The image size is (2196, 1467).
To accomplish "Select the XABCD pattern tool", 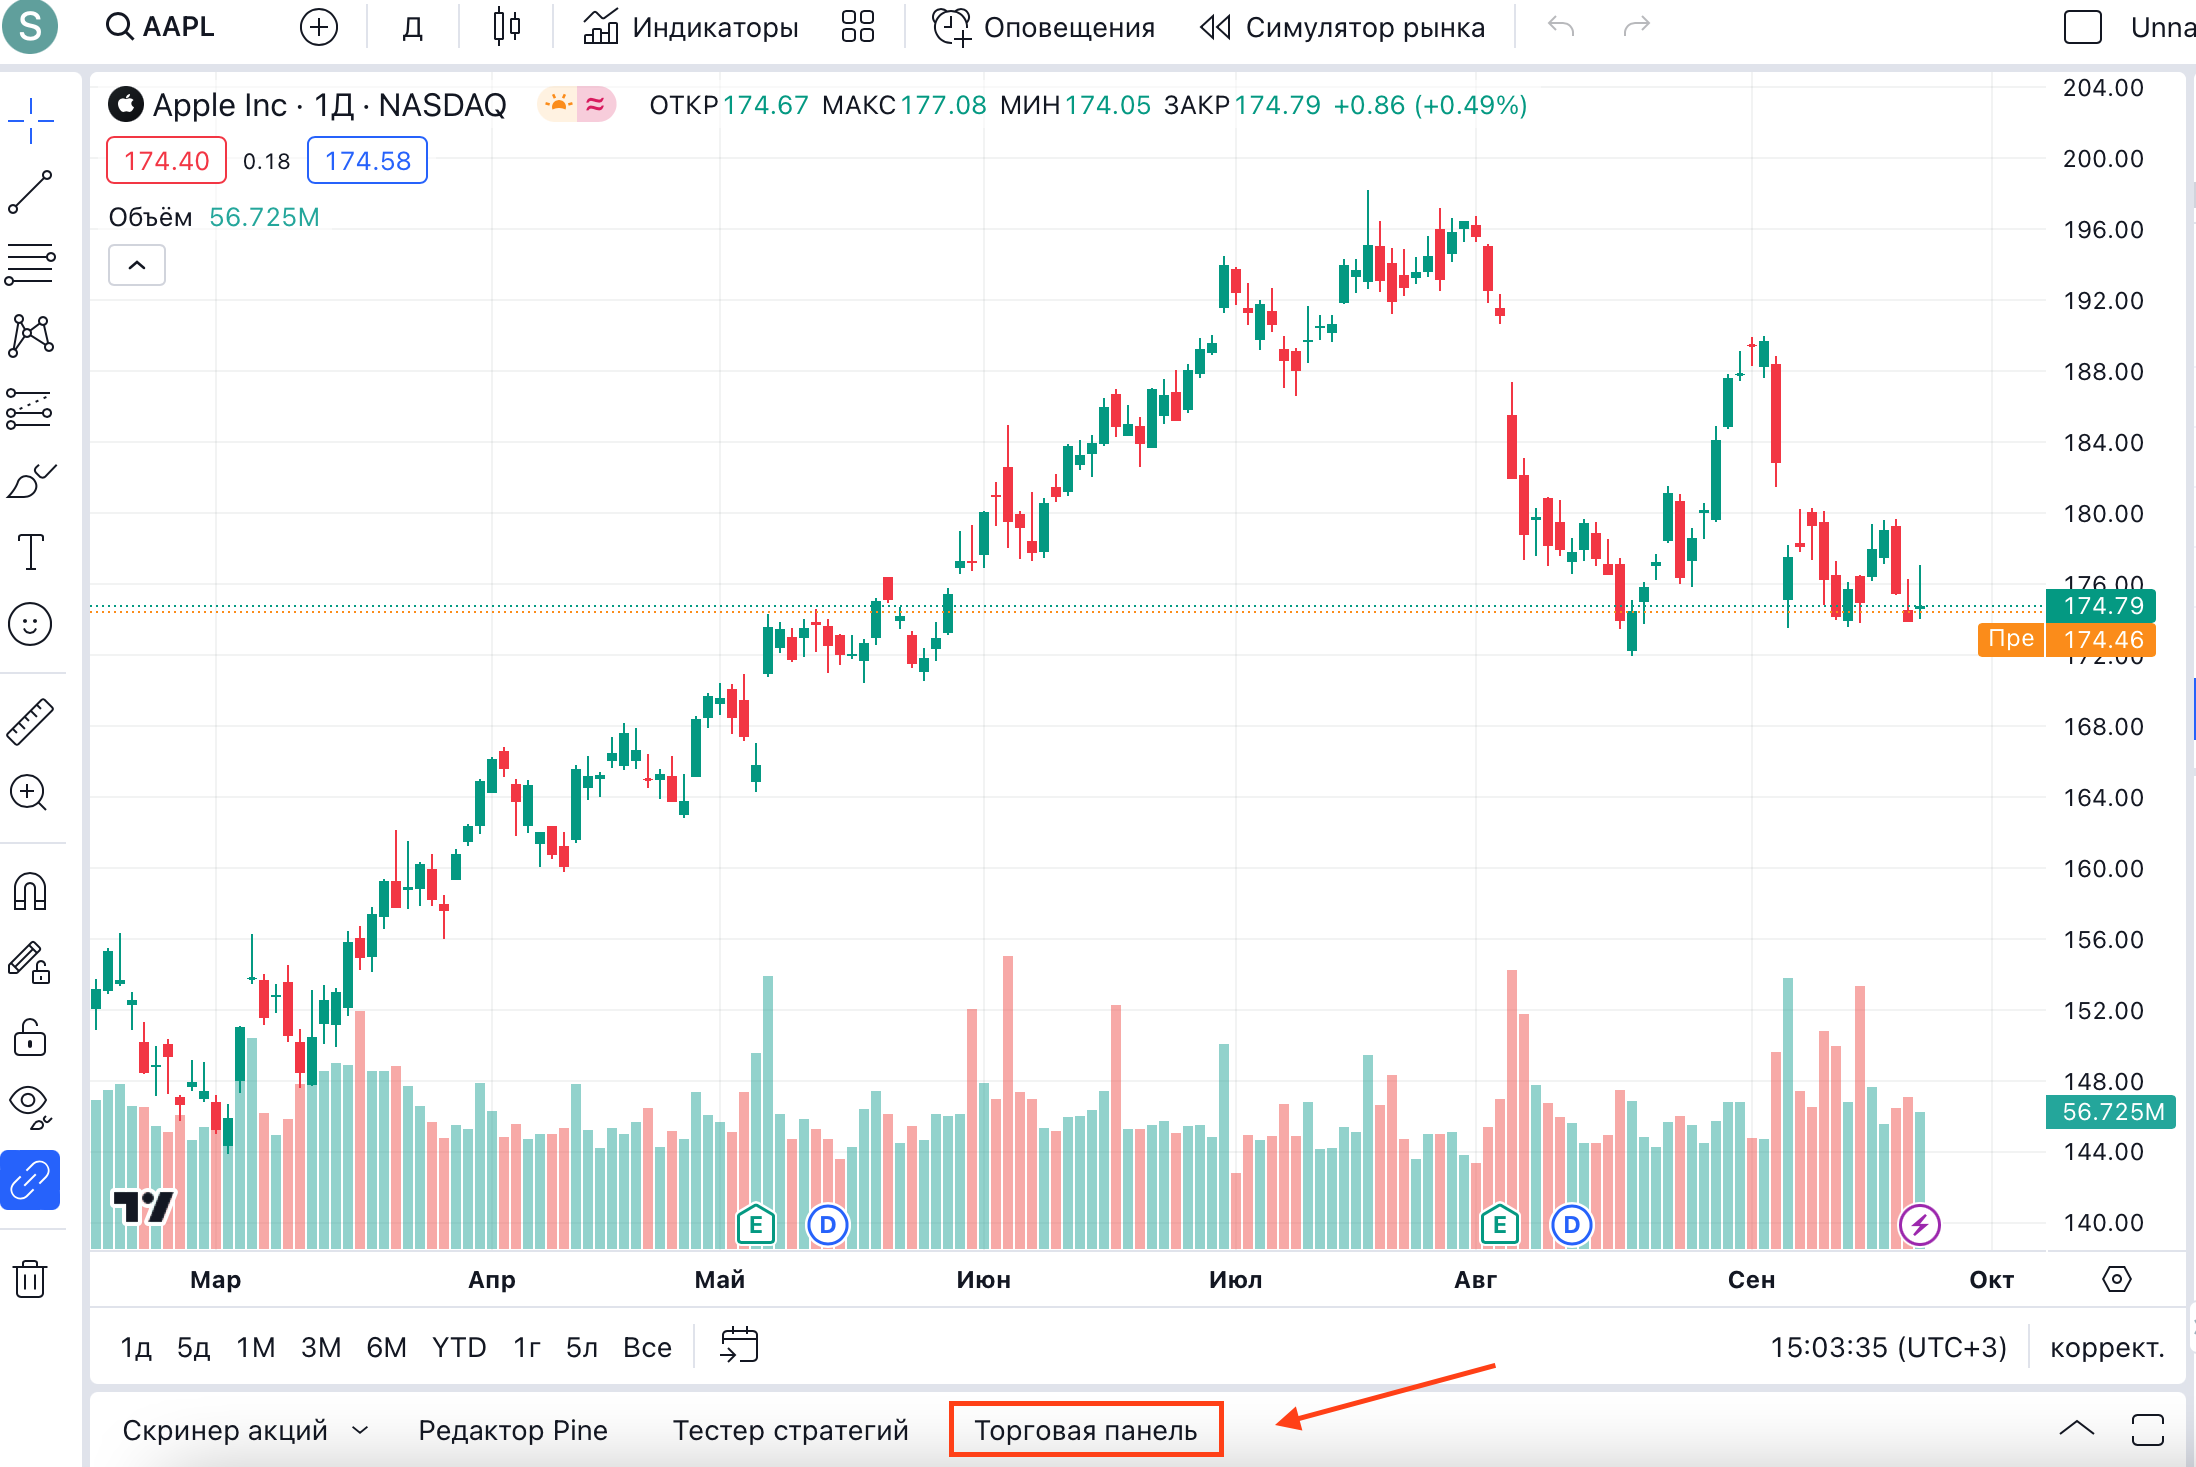I will point(30,336).
